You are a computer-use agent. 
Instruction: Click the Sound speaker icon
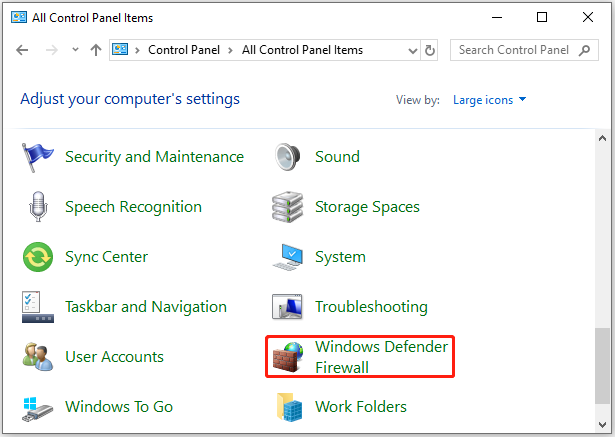click(287, 157)
